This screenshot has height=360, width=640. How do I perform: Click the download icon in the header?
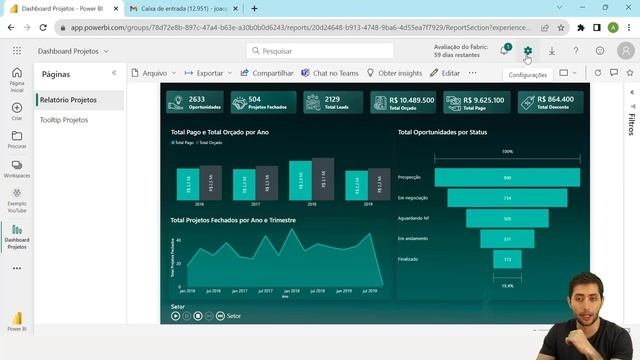(x=552, y=51)
